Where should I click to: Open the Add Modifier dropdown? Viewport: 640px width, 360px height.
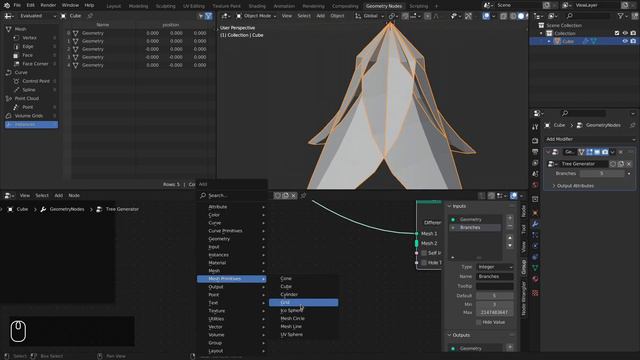590,139
